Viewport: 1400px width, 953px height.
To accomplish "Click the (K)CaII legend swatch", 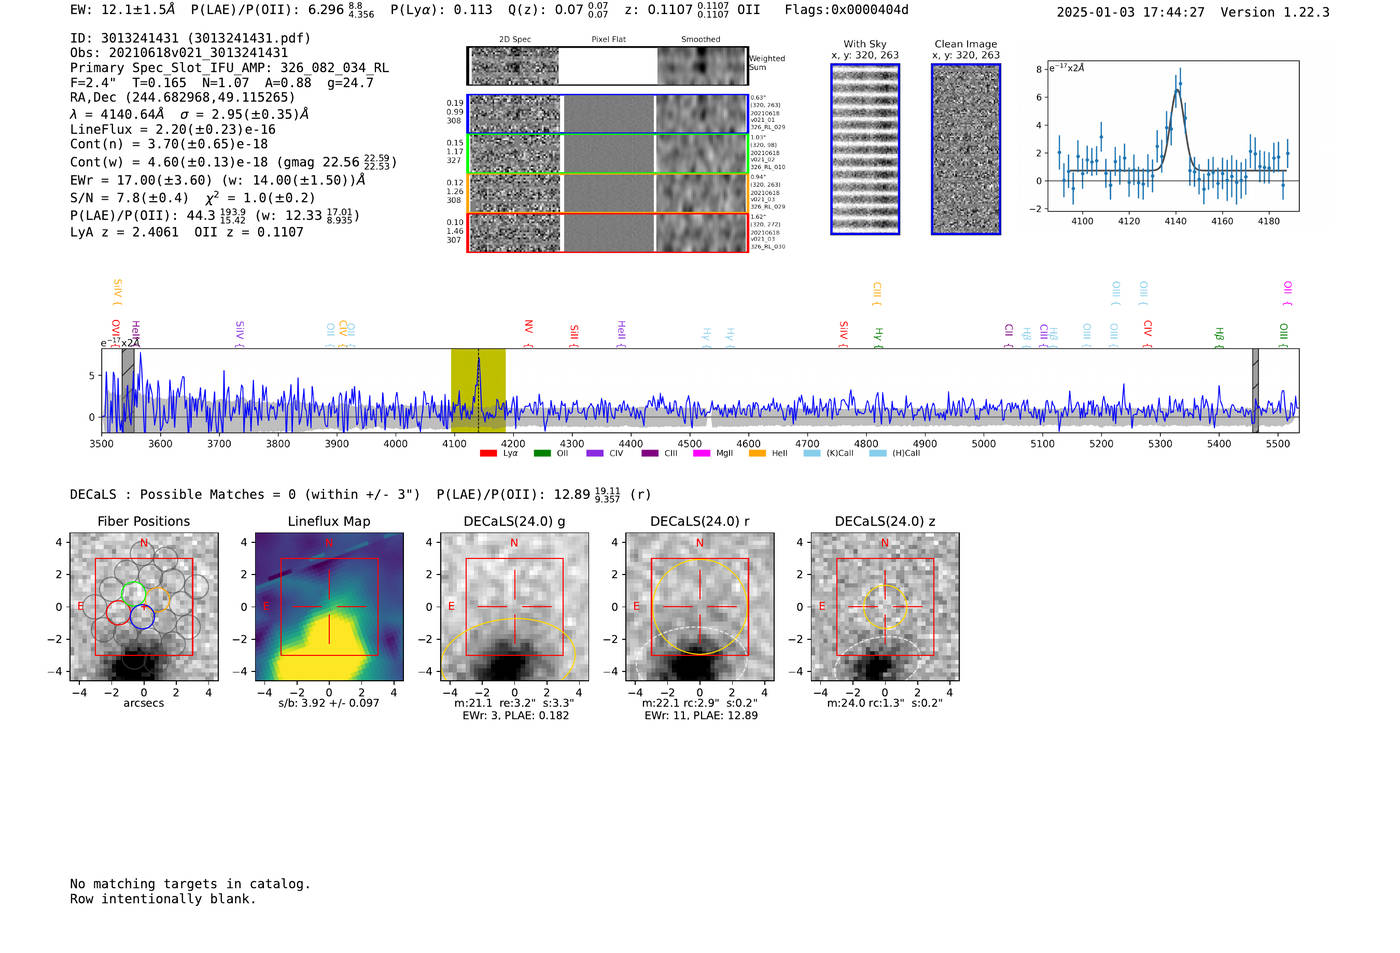I will pyautogui.click(x=812, y=453).
